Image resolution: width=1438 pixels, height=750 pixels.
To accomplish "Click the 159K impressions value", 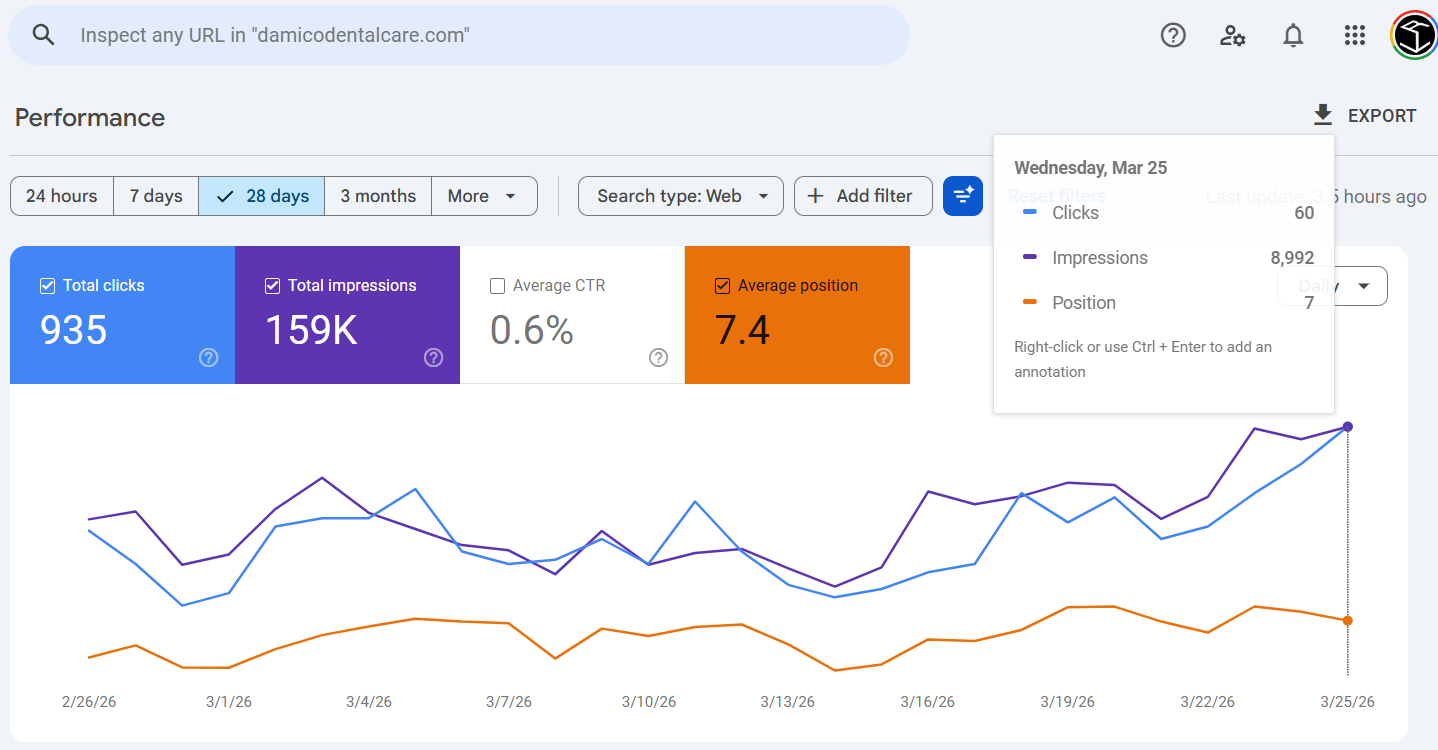I will [311, 330].
